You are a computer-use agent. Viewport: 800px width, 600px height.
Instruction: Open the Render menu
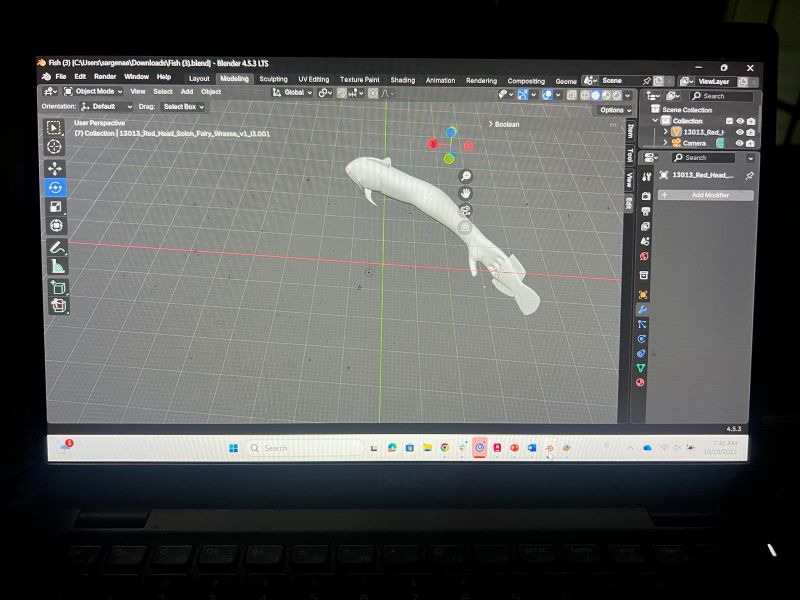click(104, 77)
